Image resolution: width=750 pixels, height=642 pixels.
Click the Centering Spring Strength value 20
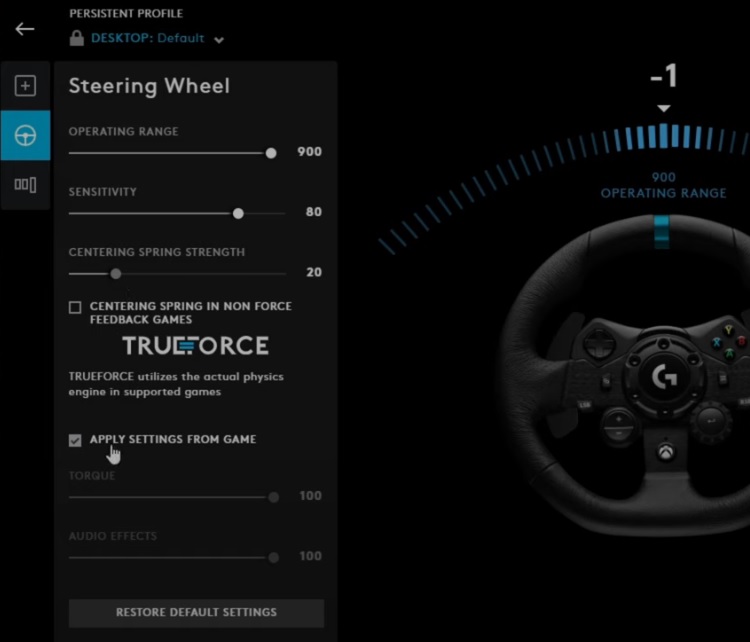tap(314, 272)
